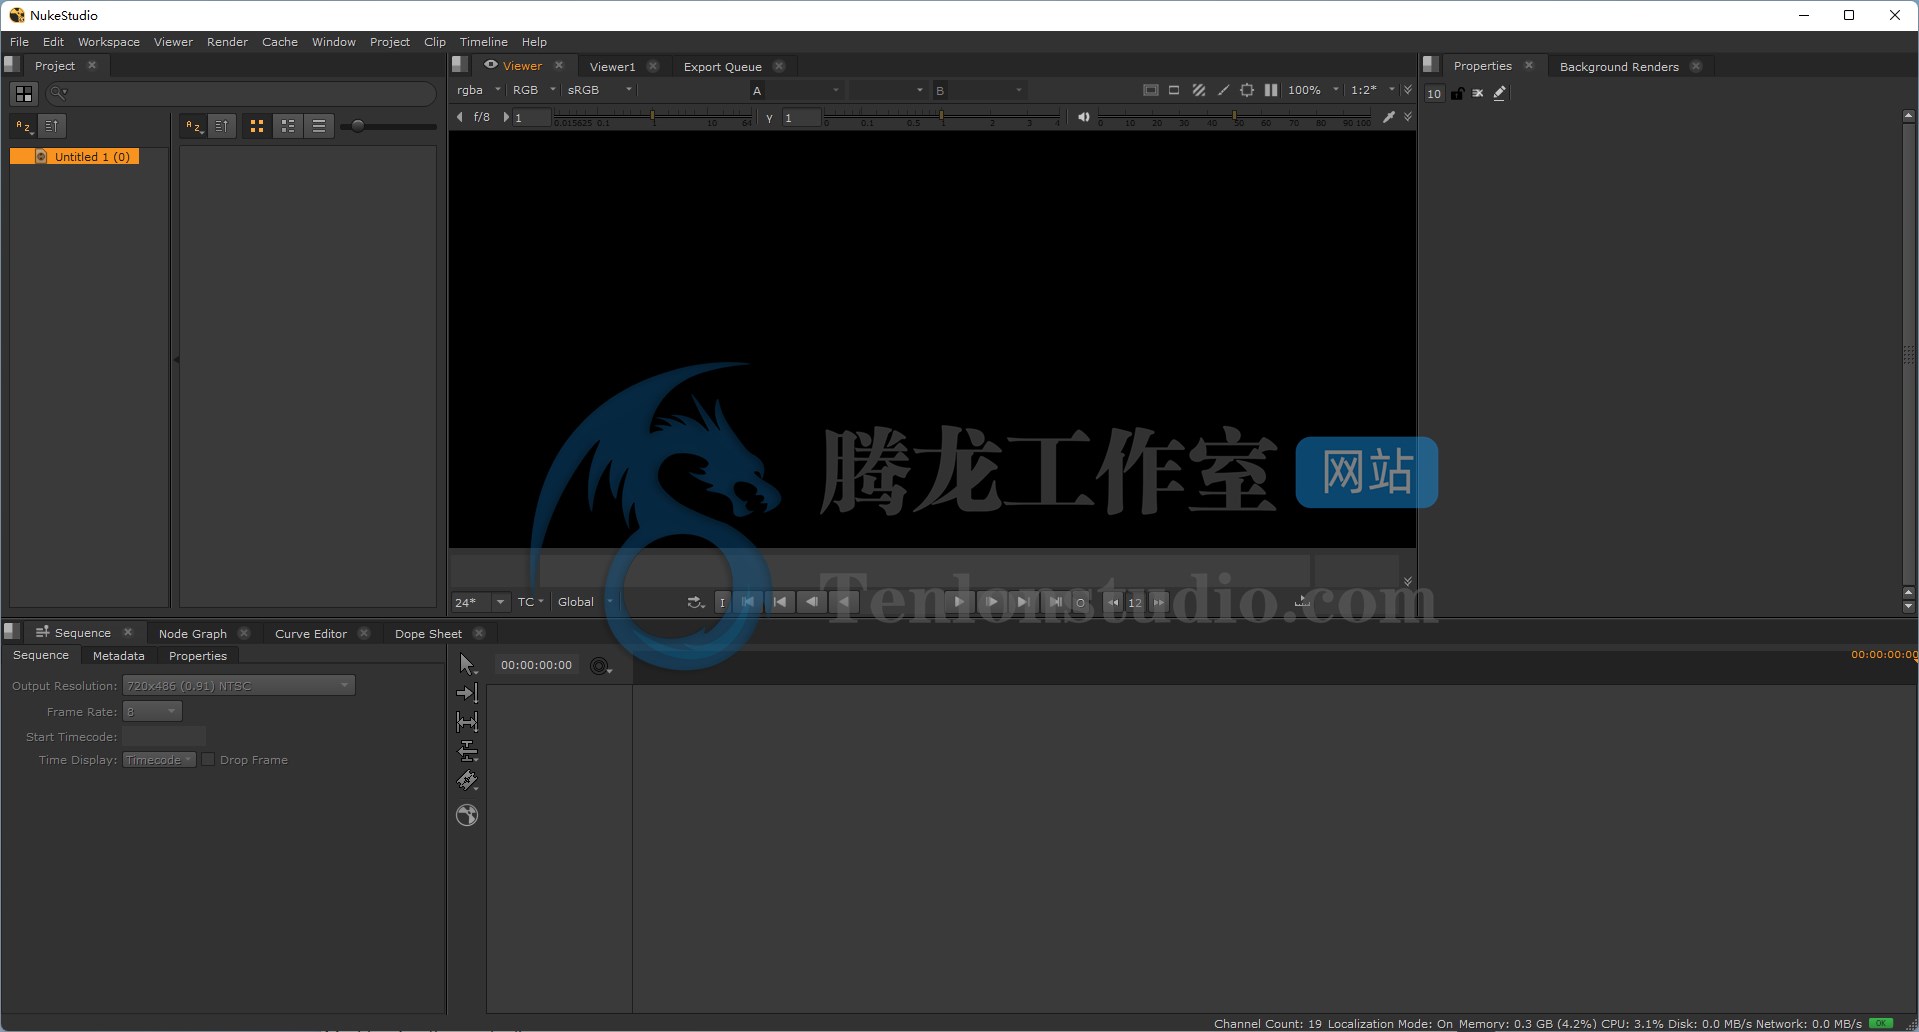1919x1032 pixels.
Task: Open the Timeline menu
Action: pos(483,42)
